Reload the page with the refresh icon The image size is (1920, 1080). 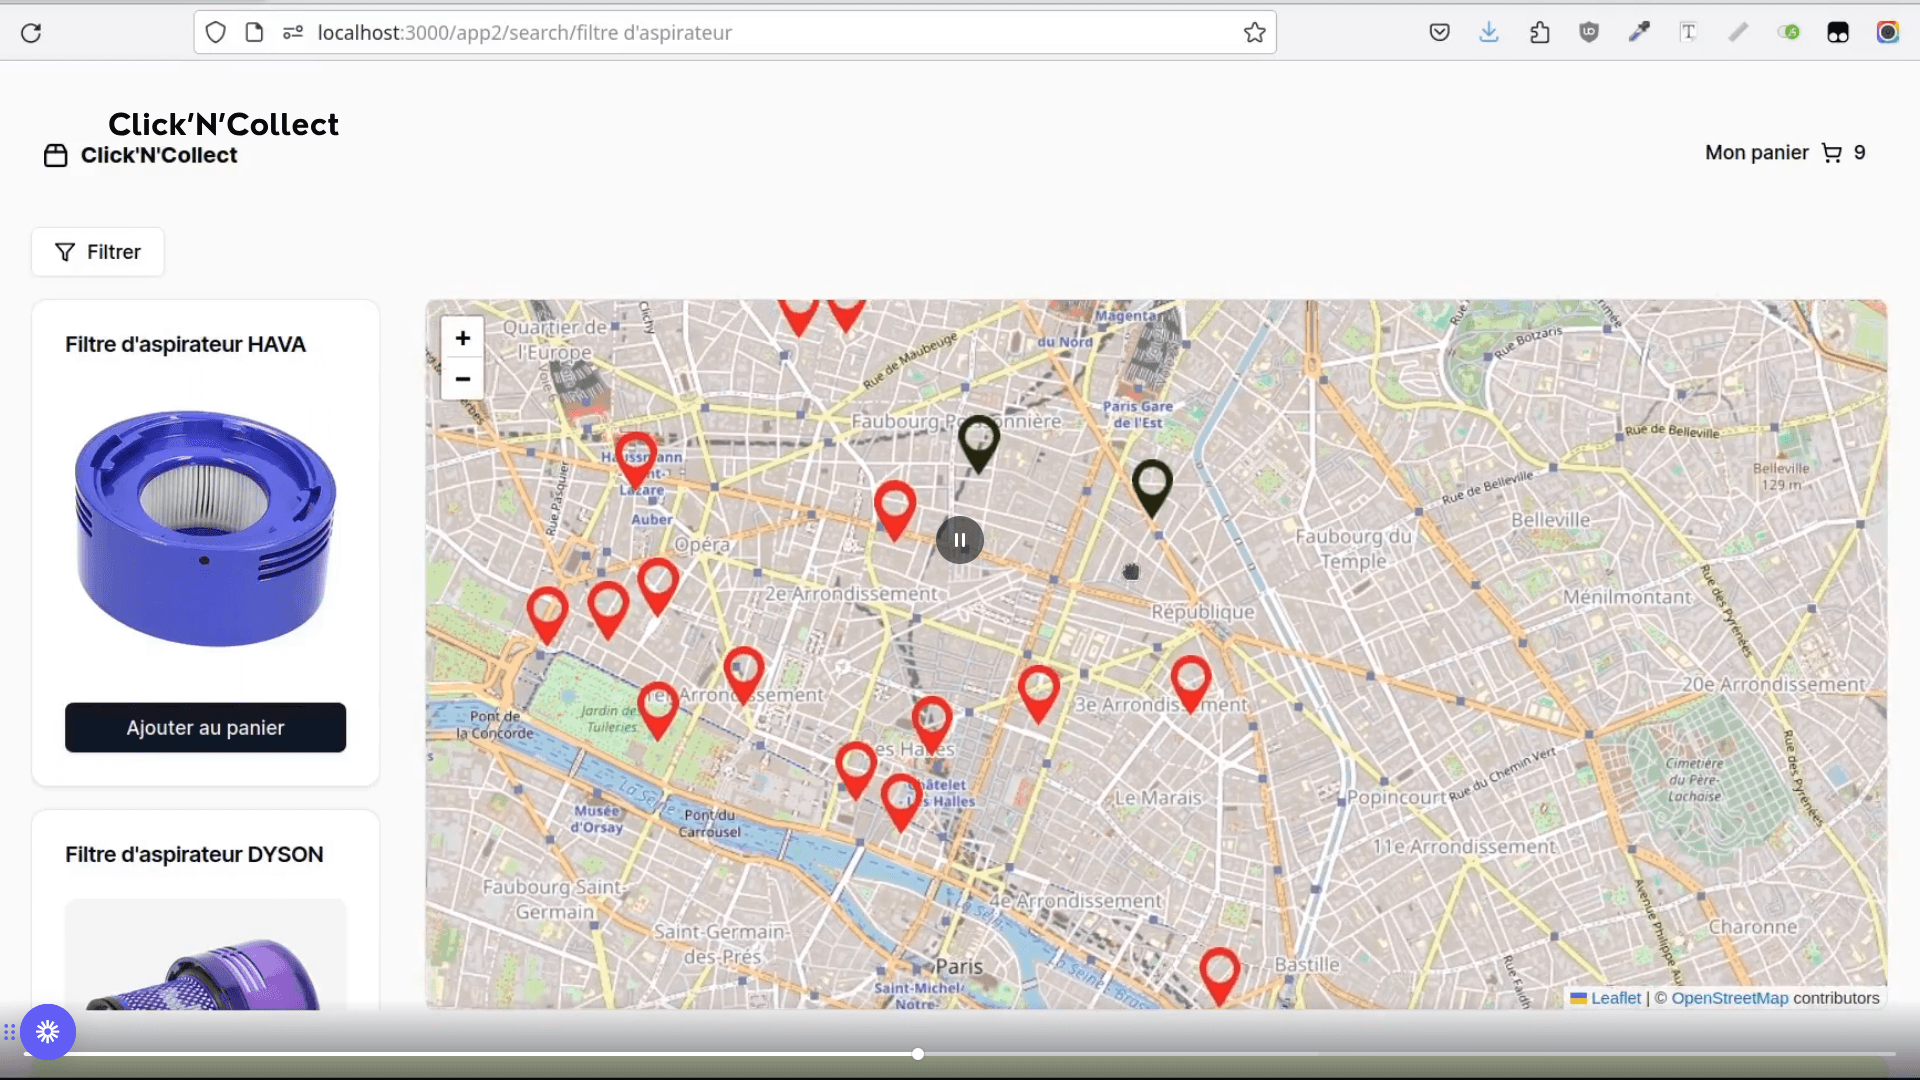(31, 33)
